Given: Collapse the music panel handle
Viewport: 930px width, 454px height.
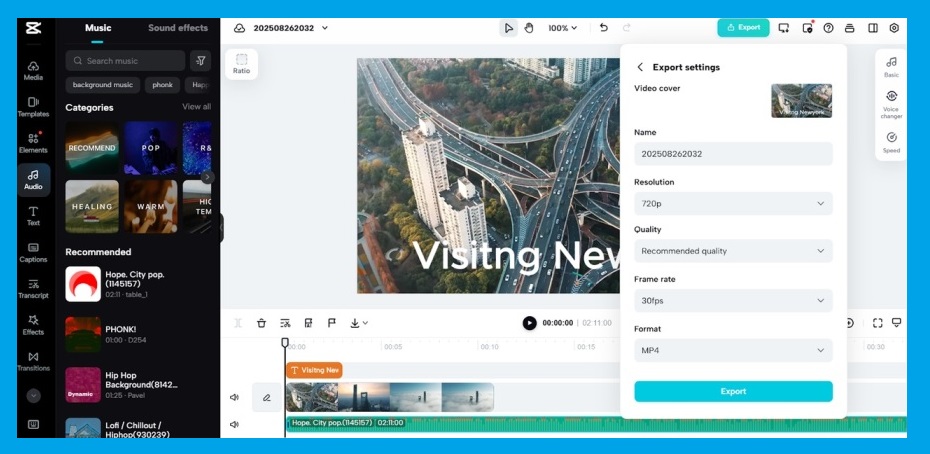Looking at the screenshot, I should (x=222, y=228).
